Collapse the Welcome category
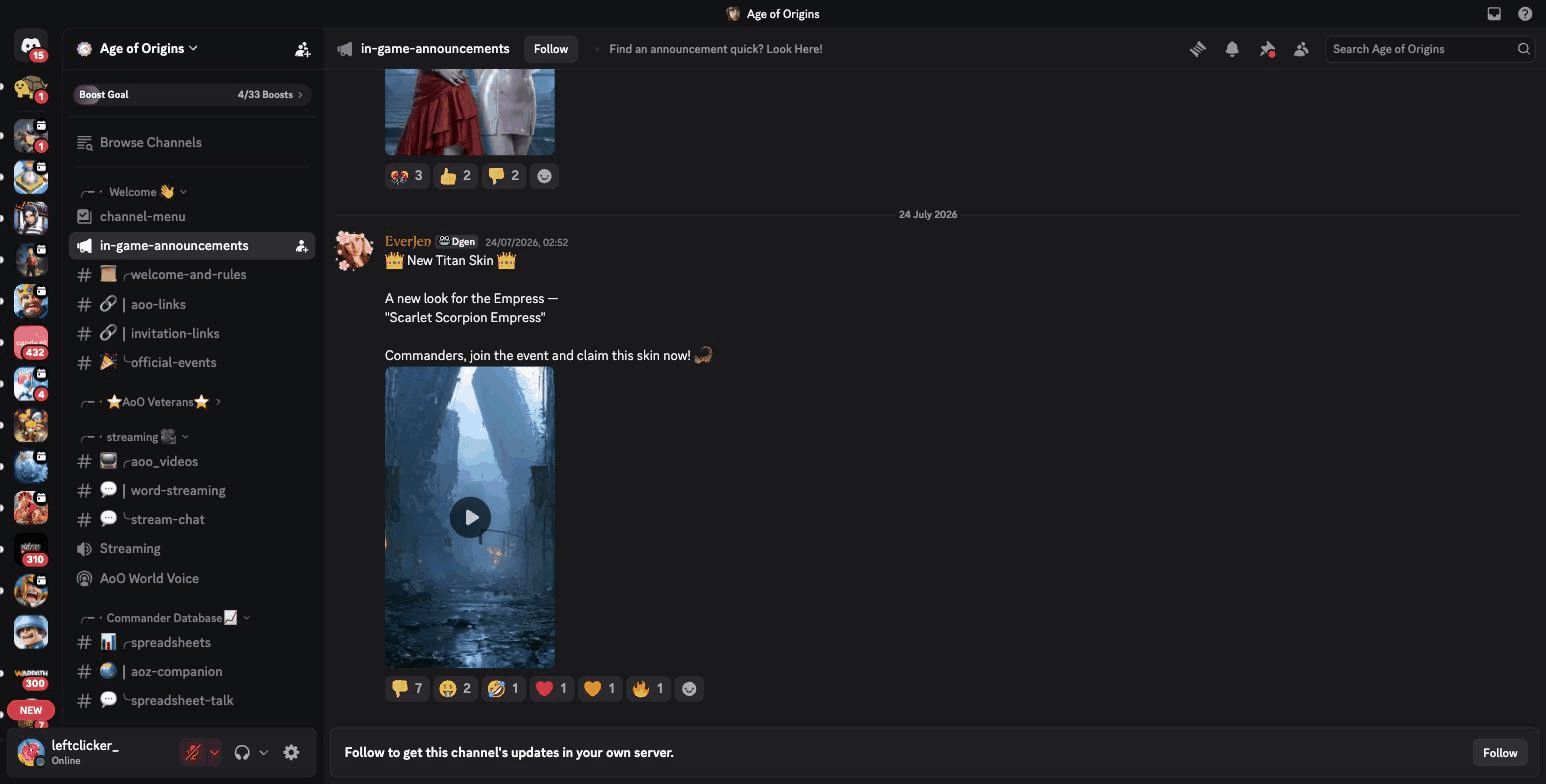Viewport: 1546px width, 784px height. point(133,192)
